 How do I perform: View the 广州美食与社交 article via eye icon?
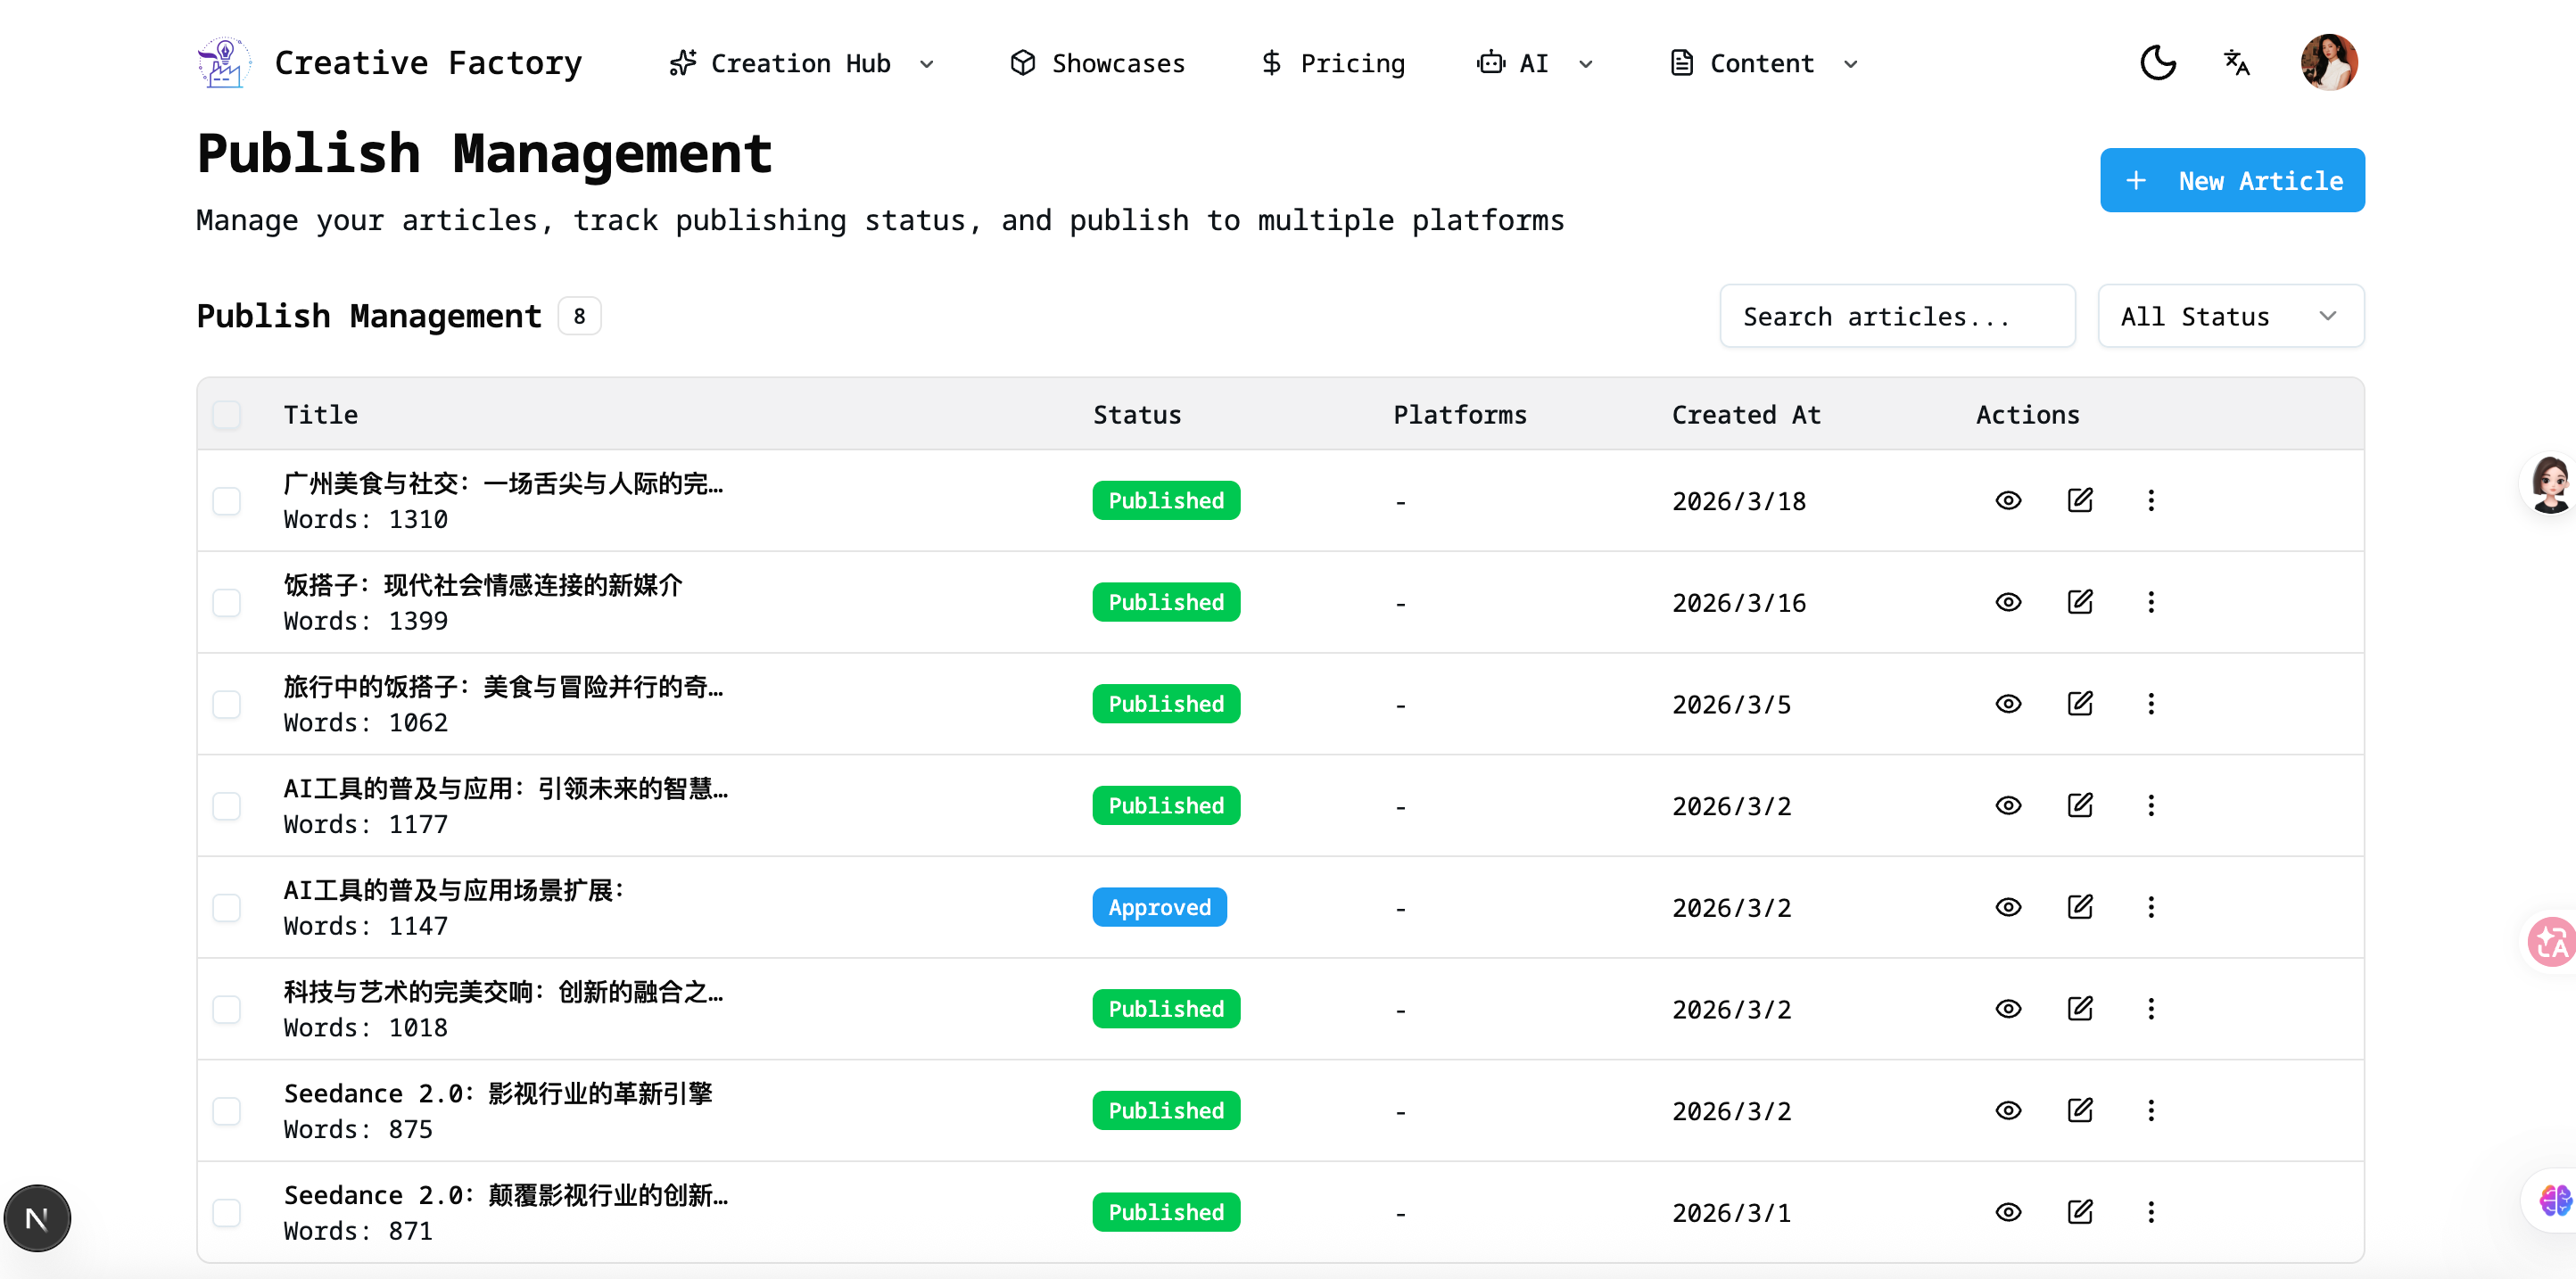[2008, 500]
